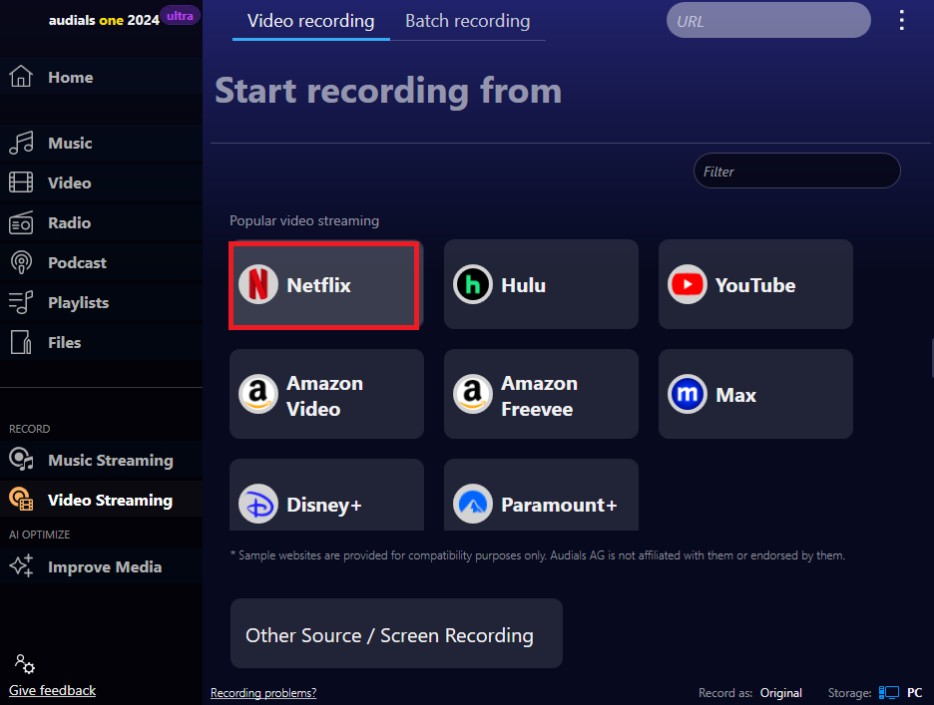Switch to the Video recording tab
This screenshot has width=934, height=705.
[x=311, y=21]
